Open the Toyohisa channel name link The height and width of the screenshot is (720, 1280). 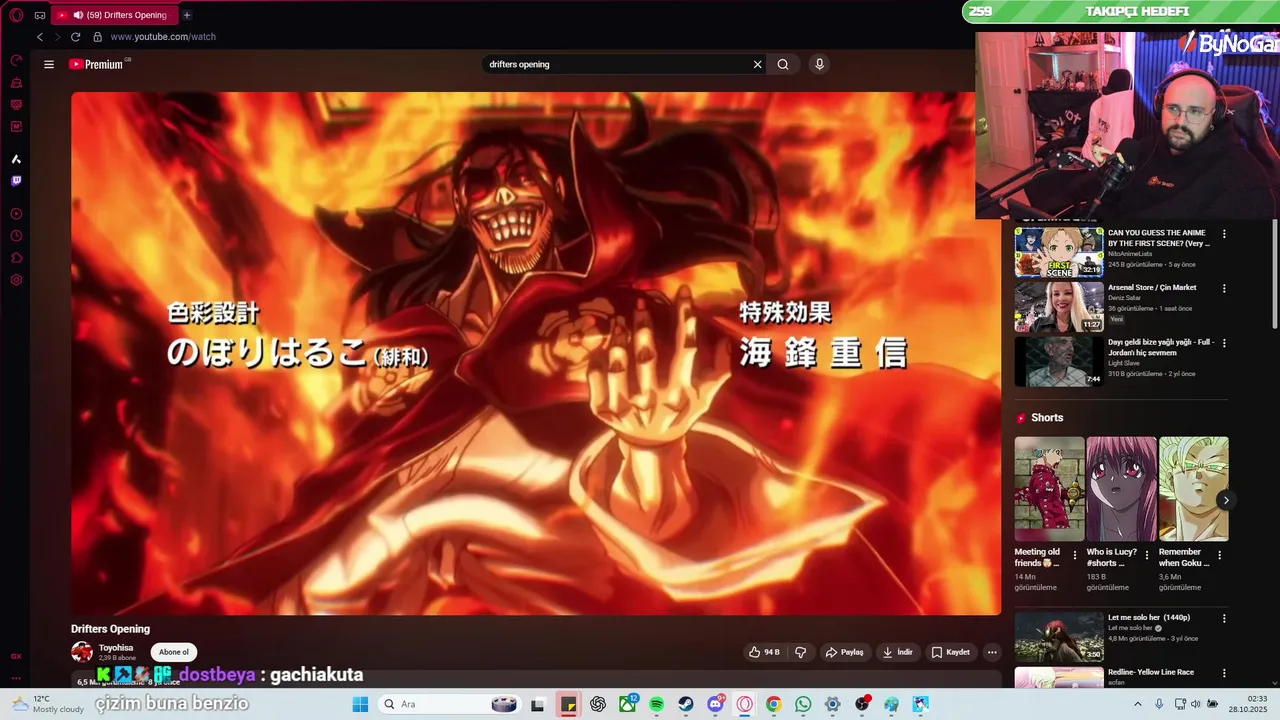click(116, 648)
